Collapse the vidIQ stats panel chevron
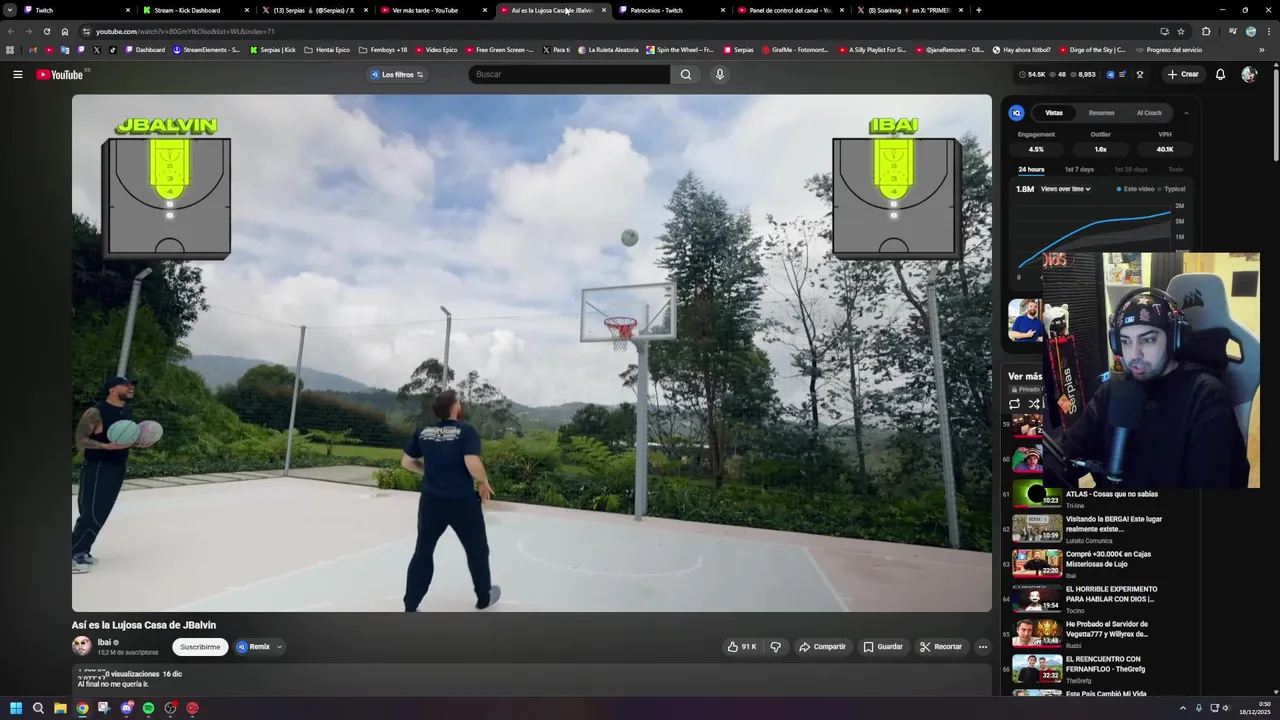This screenshot has height=720, width=1280. tap(1186, 113)
